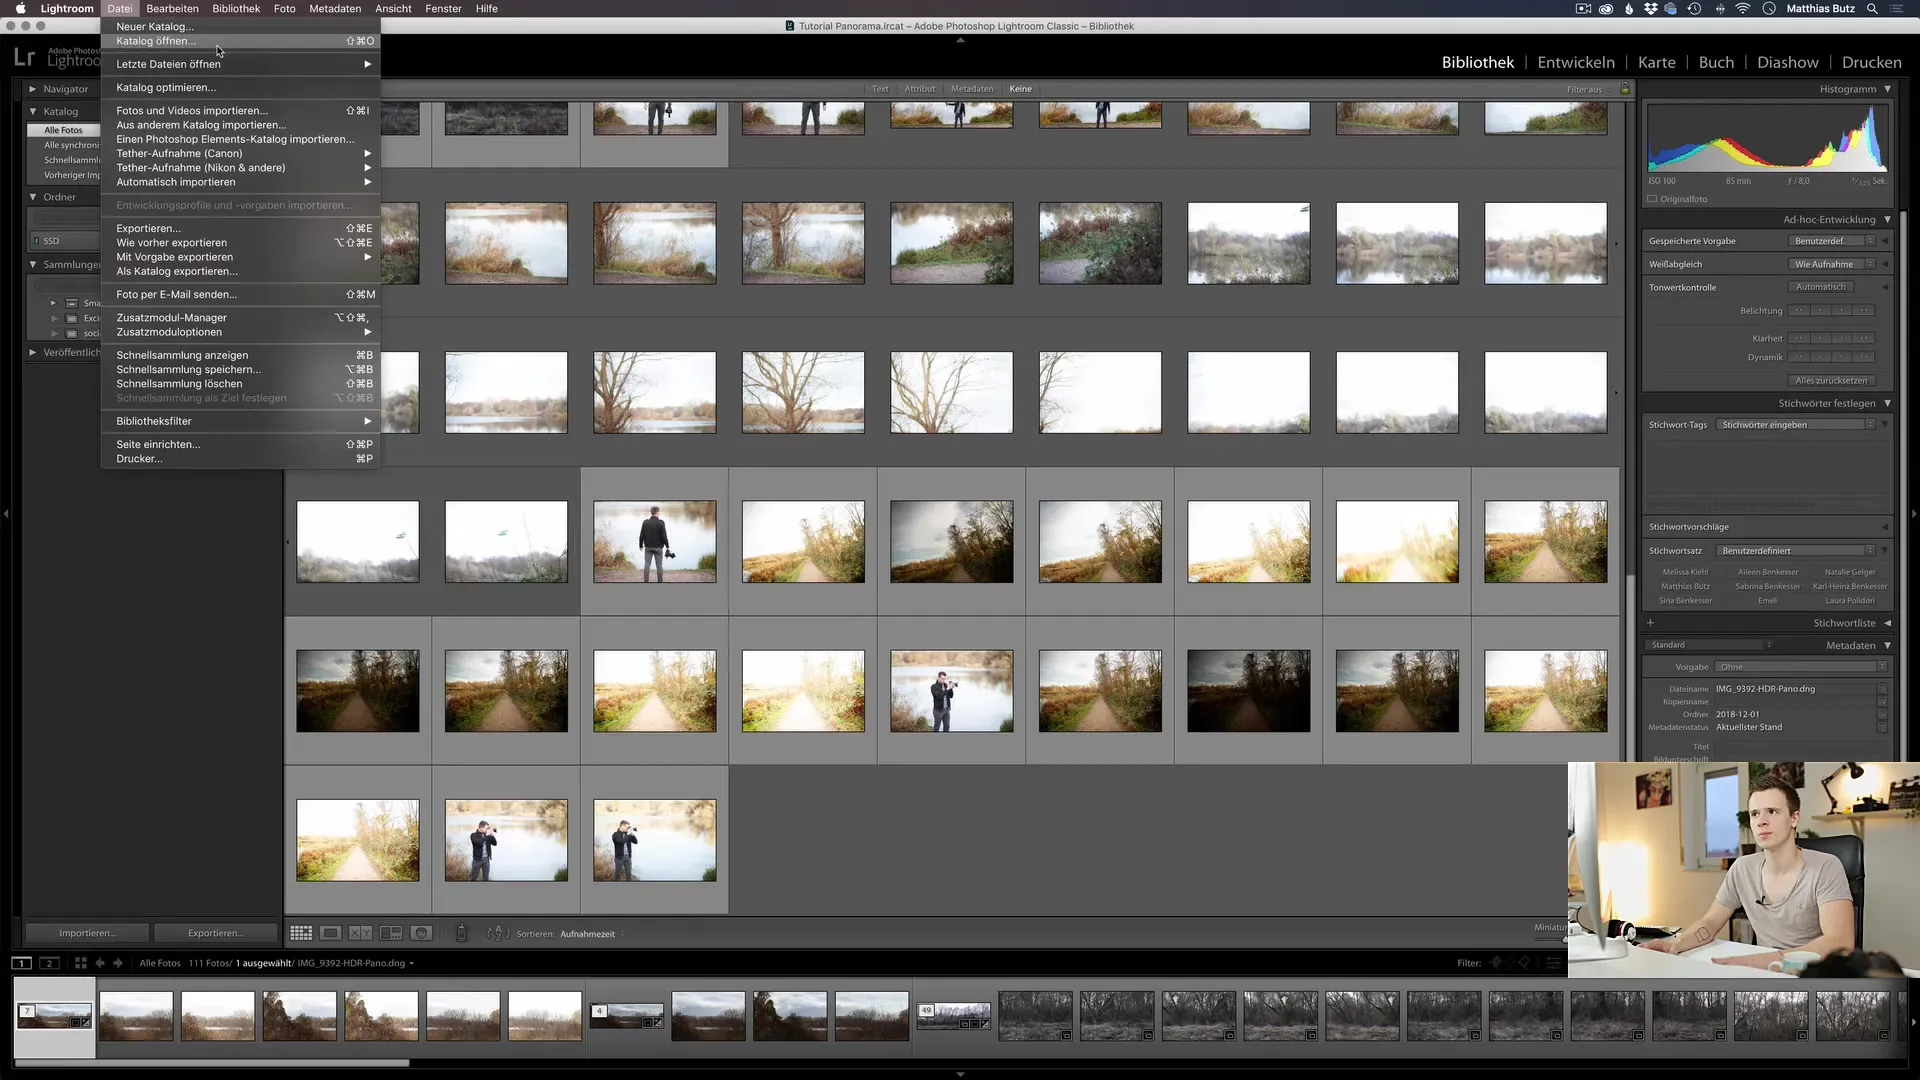Open the Survey view icon
The width and height of the screenshot is (1920, 1080).
click(391, 933)
